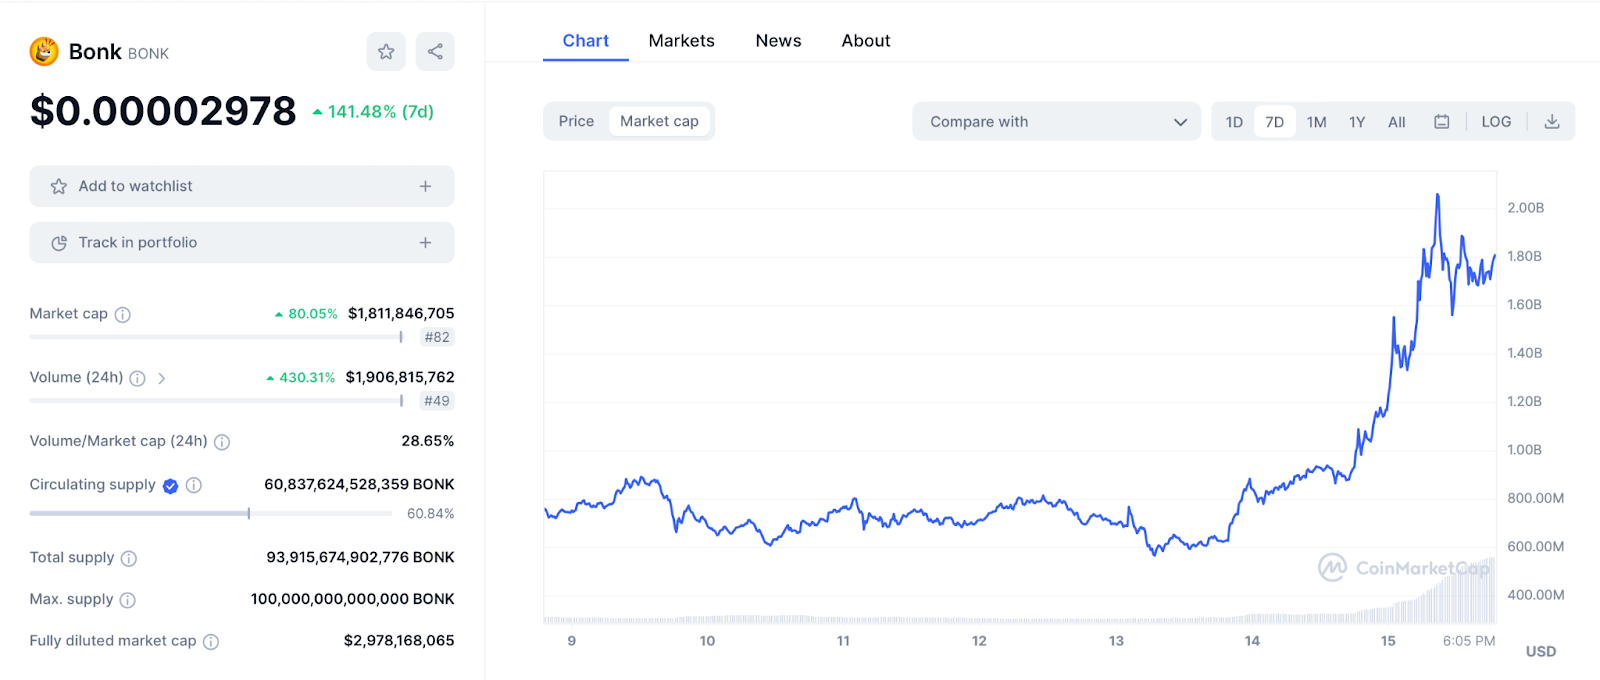Viewport: 1600px width, 680px height.
Task: Open the share icon button
Action: tap(435, 51)
